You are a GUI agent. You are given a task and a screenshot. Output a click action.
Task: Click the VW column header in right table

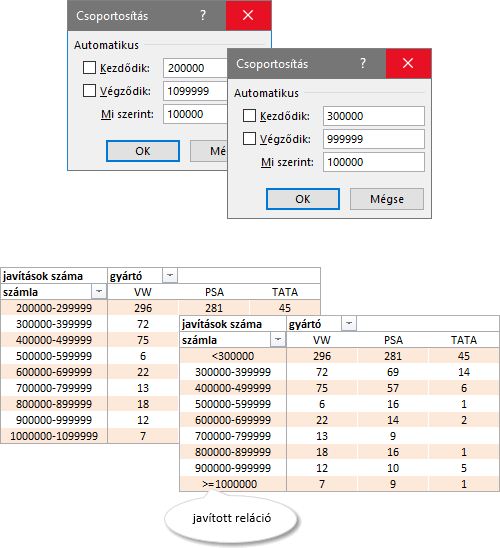[x=322, y=340]
